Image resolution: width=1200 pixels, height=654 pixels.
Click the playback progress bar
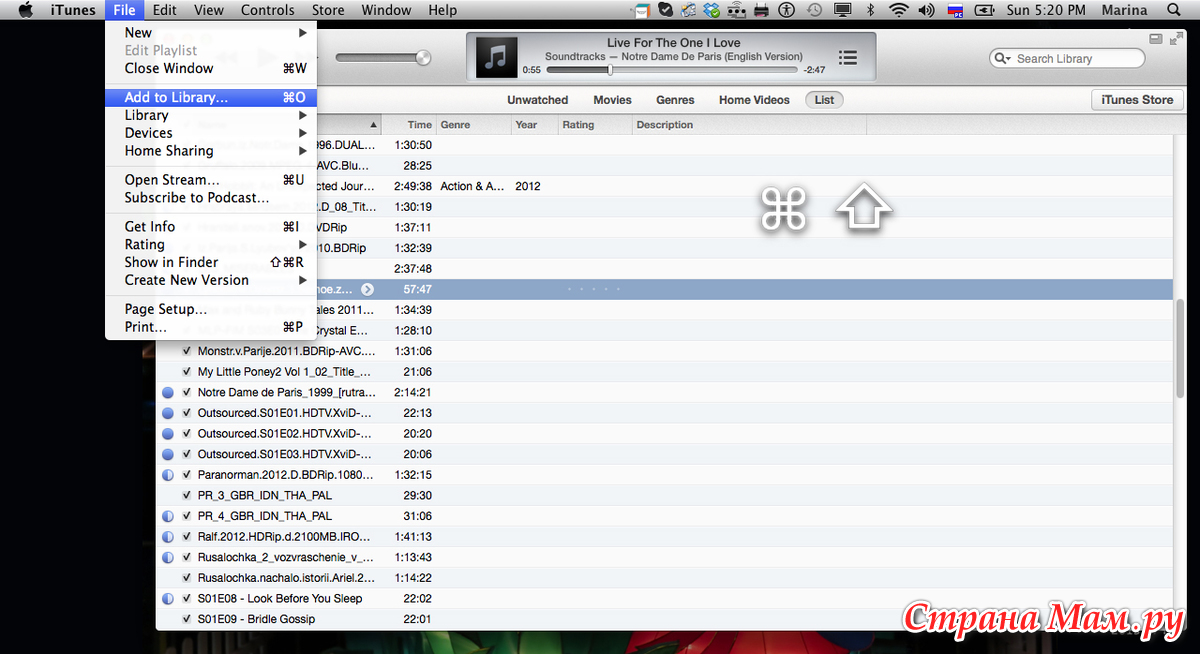(x=673, y=70)
